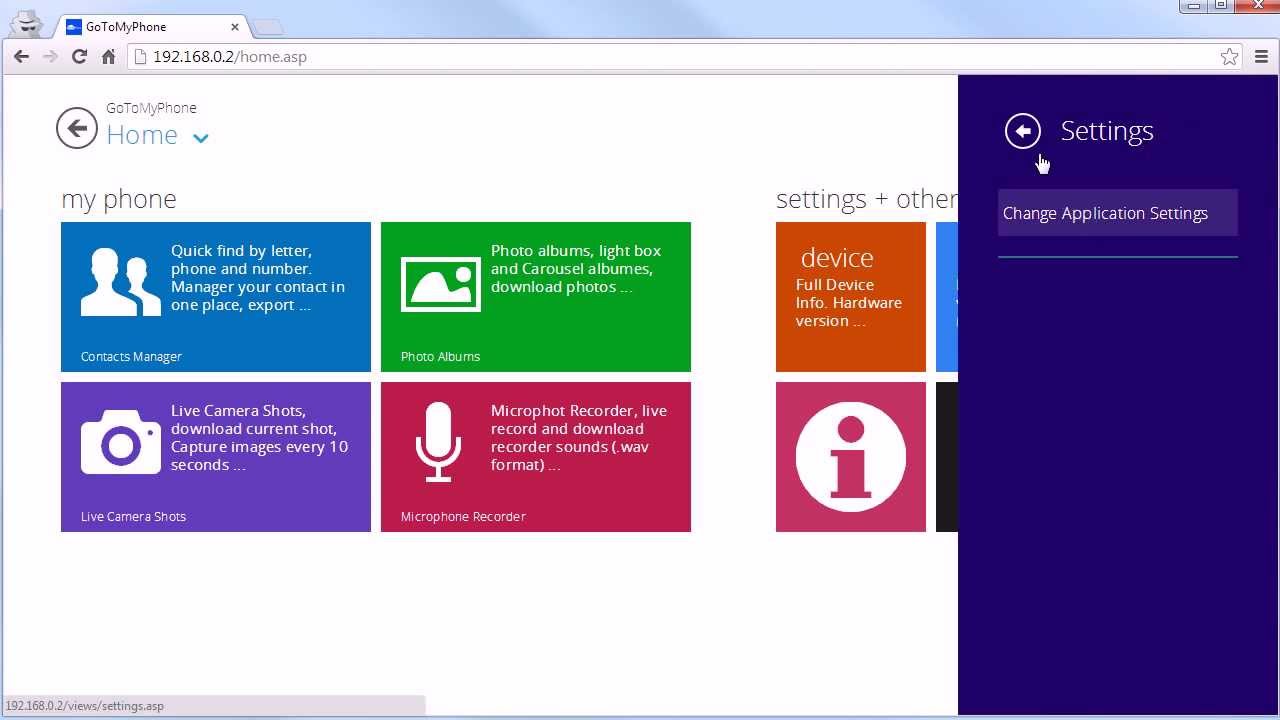Screen dimensions: 1280x720
Task: Click the incognito icon
Action: pyautogui.click(x=27, y=23)
